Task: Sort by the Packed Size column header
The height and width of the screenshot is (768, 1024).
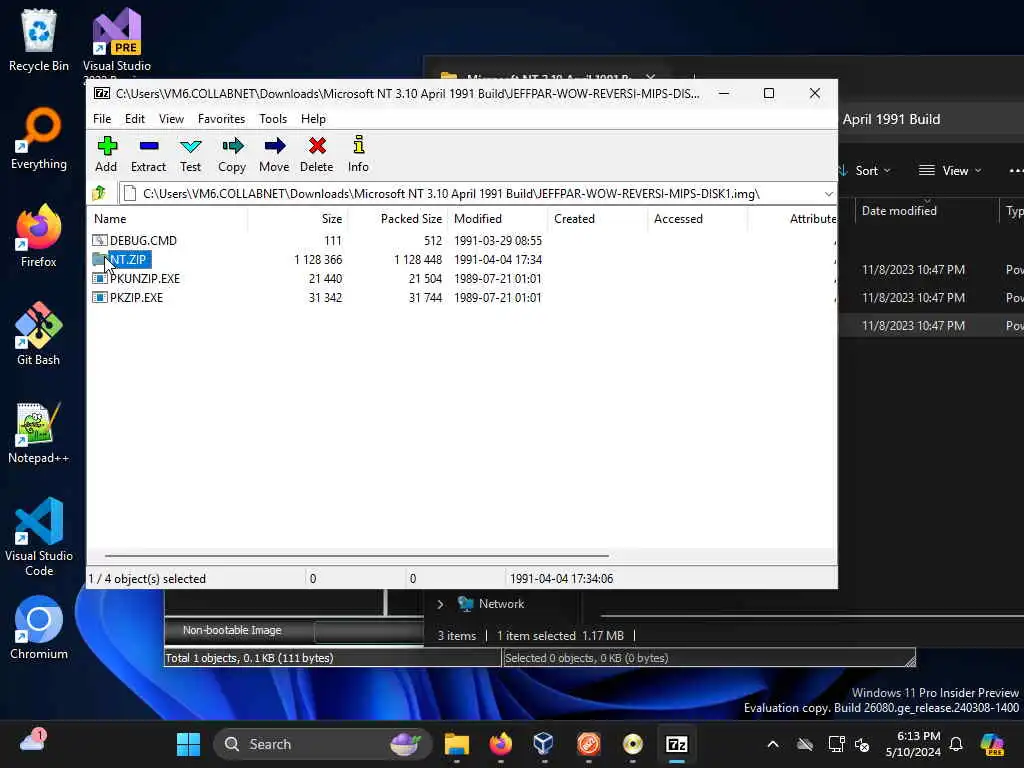Action: click(x=397, y=219)
